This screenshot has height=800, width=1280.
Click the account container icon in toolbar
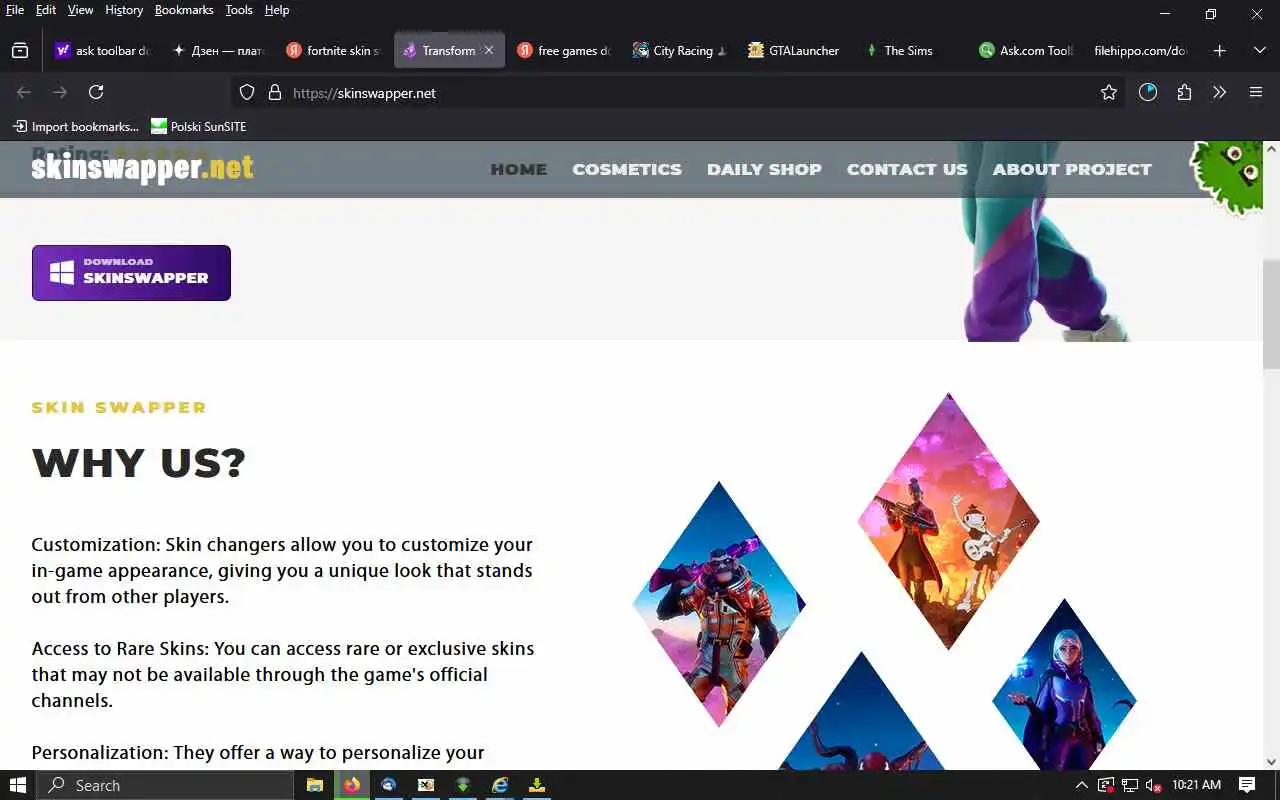point(1147,92)
